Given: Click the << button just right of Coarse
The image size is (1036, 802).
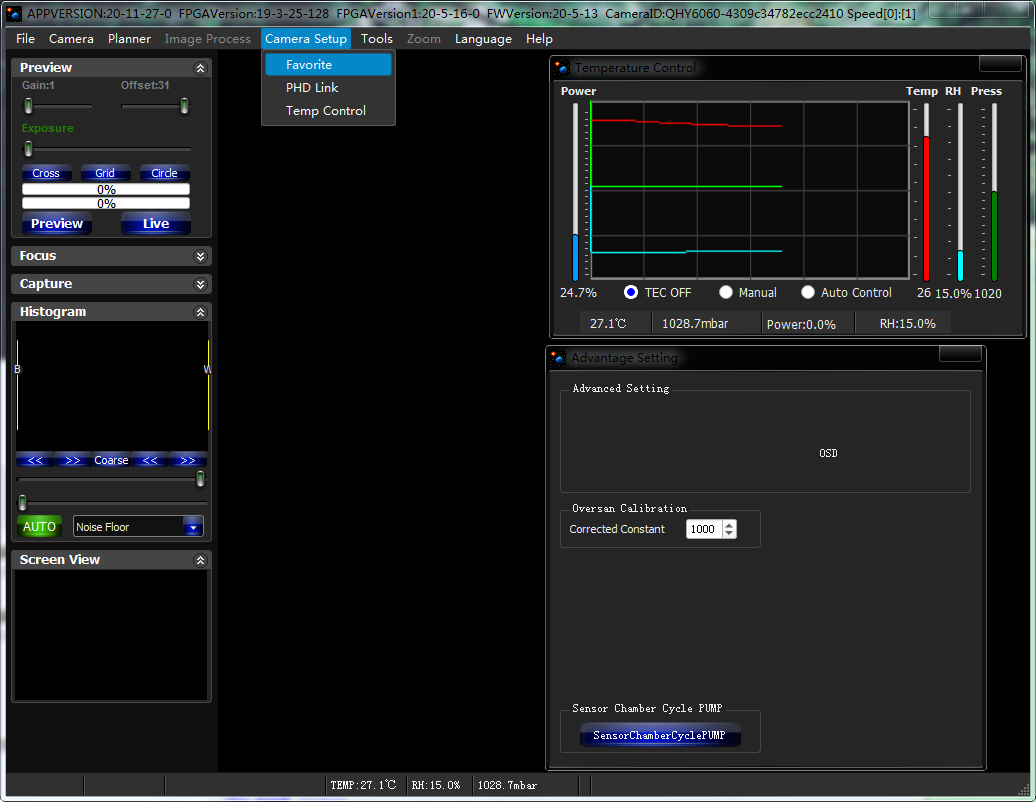Looking at the screenshot, I should (150, 460).
